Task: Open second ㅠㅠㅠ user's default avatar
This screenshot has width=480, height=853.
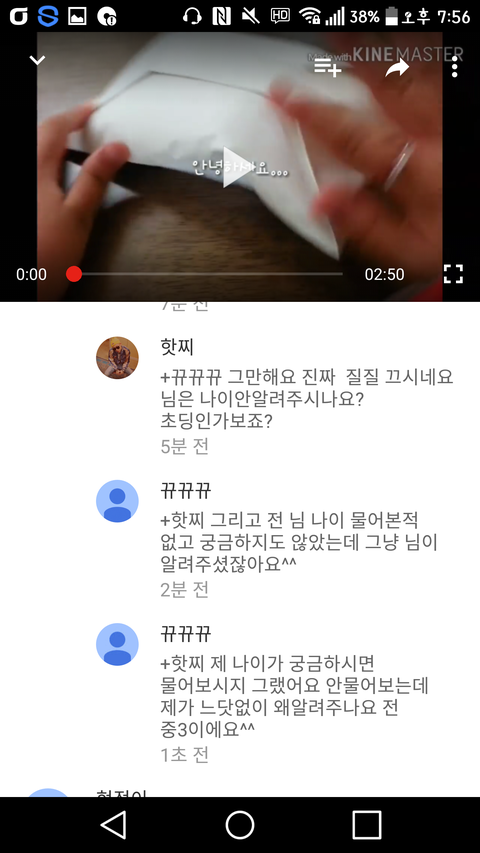Action: [x=117, y=644]
